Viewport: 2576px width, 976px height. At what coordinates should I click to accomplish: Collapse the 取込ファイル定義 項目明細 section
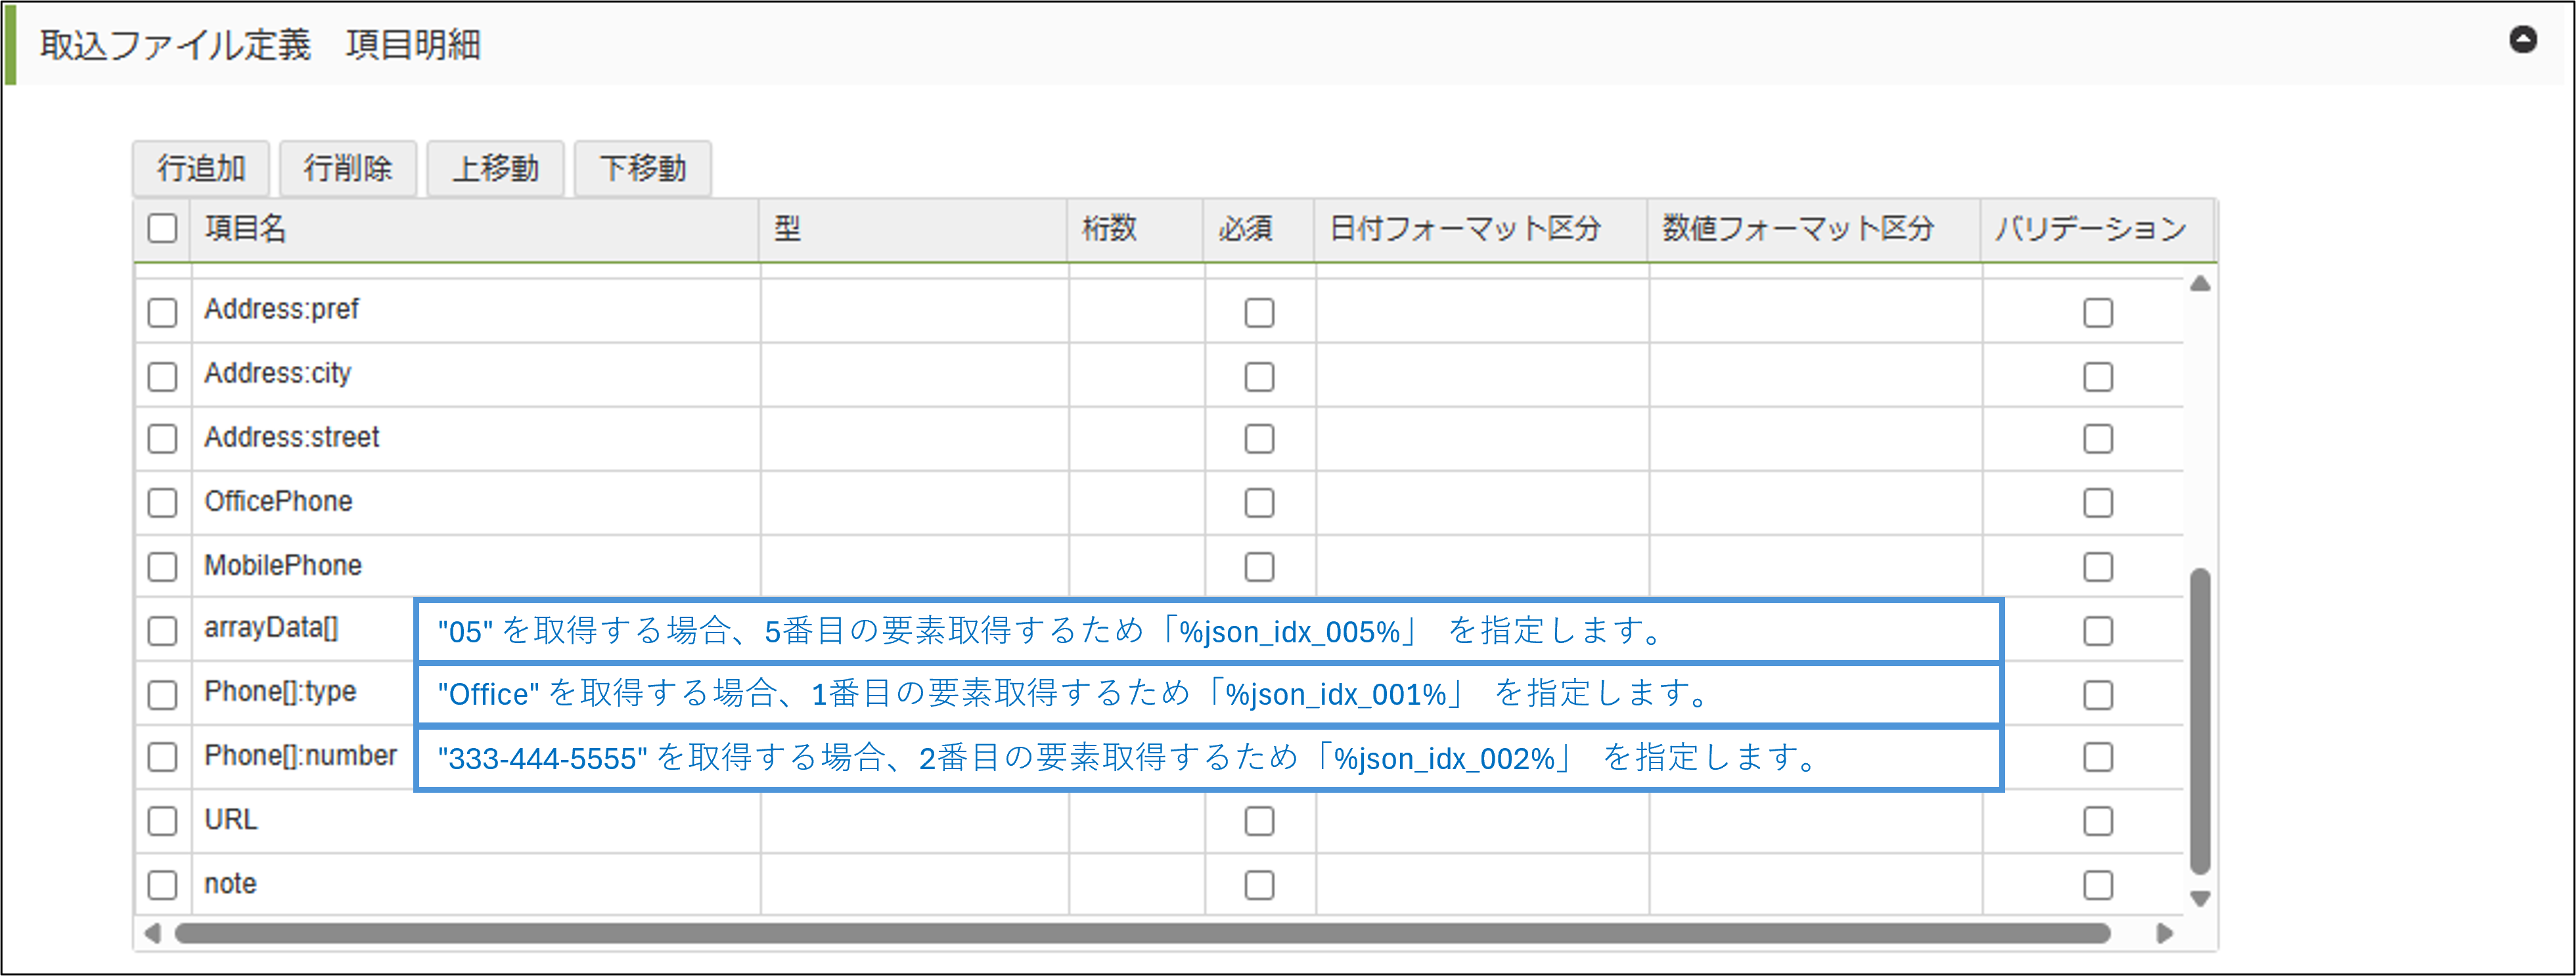tap(2522, 40)
